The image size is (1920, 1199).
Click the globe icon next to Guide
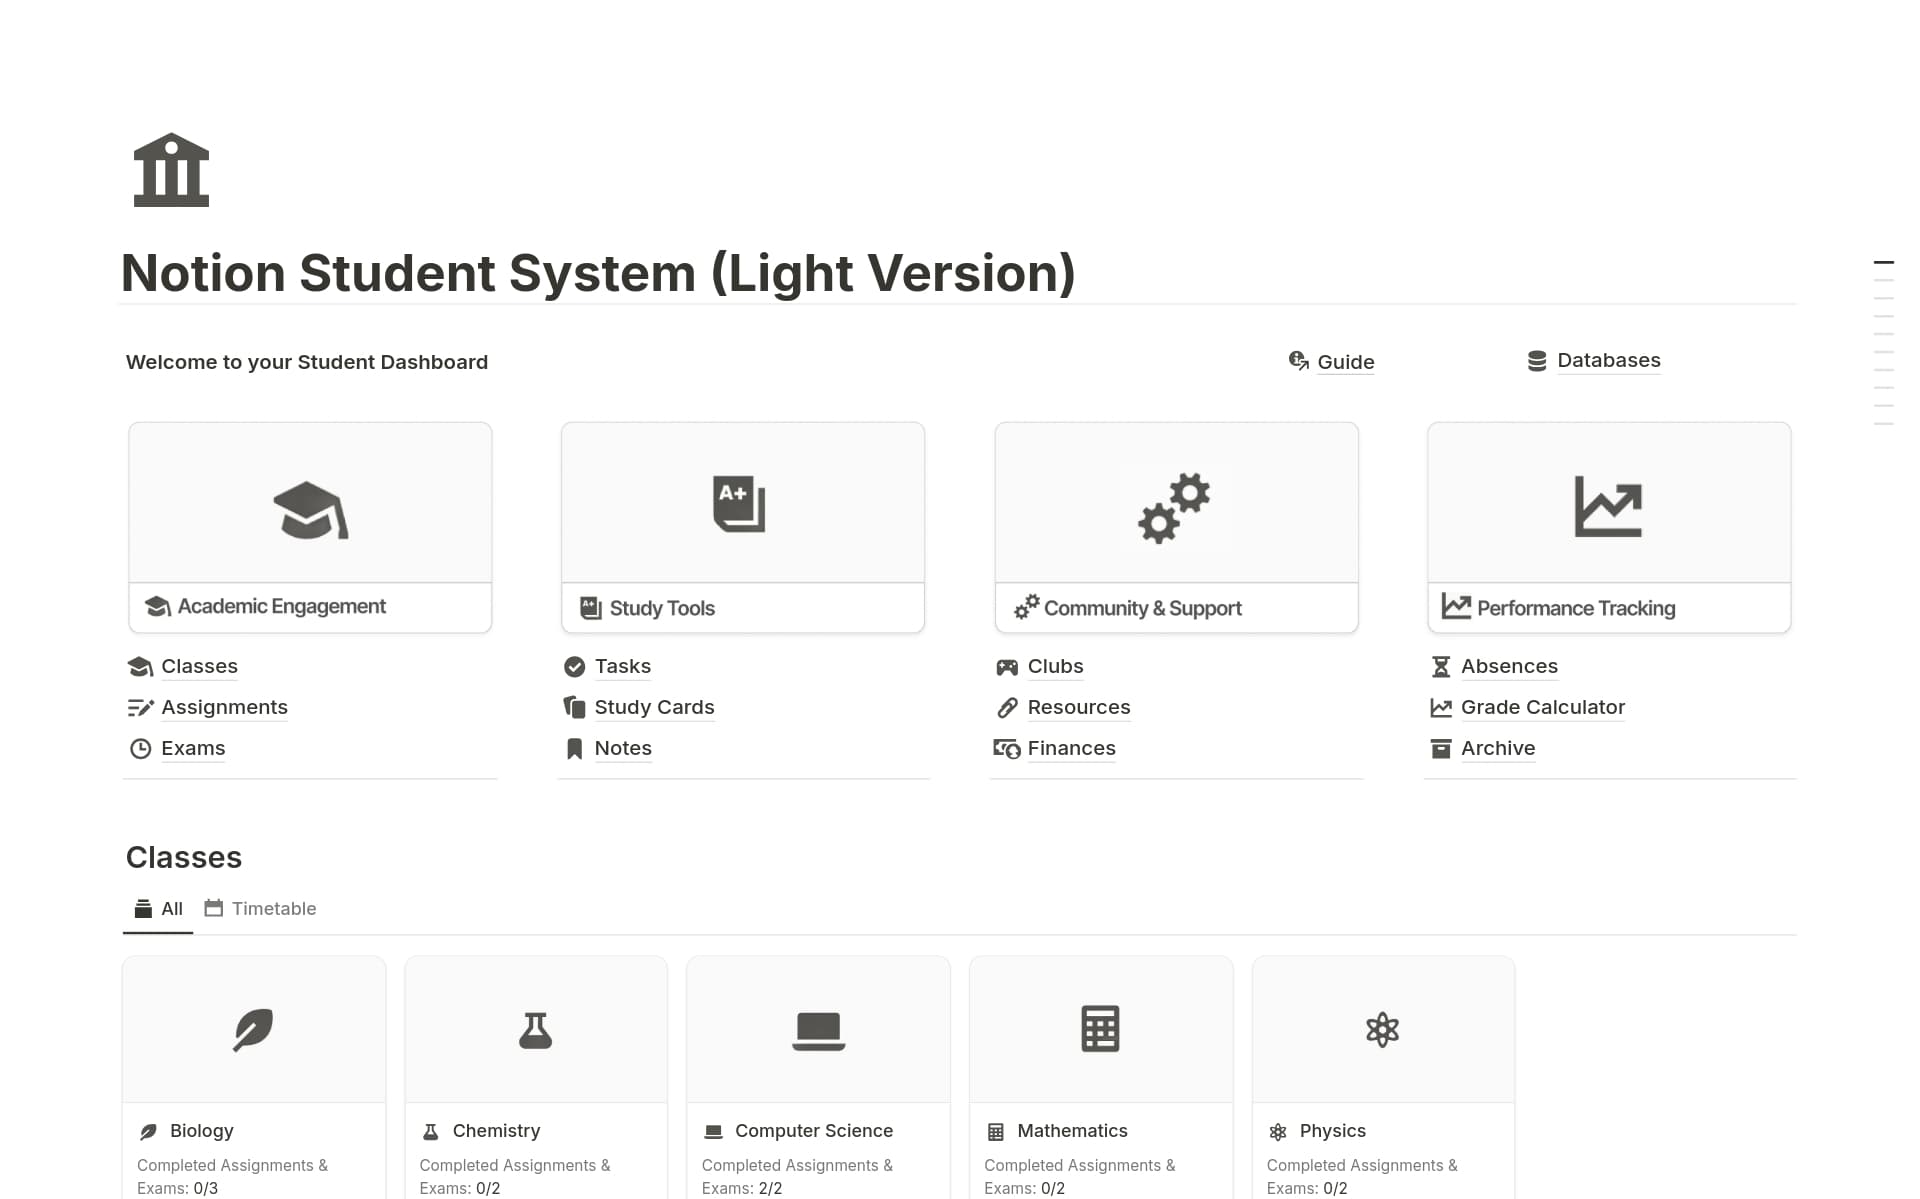1297,360
